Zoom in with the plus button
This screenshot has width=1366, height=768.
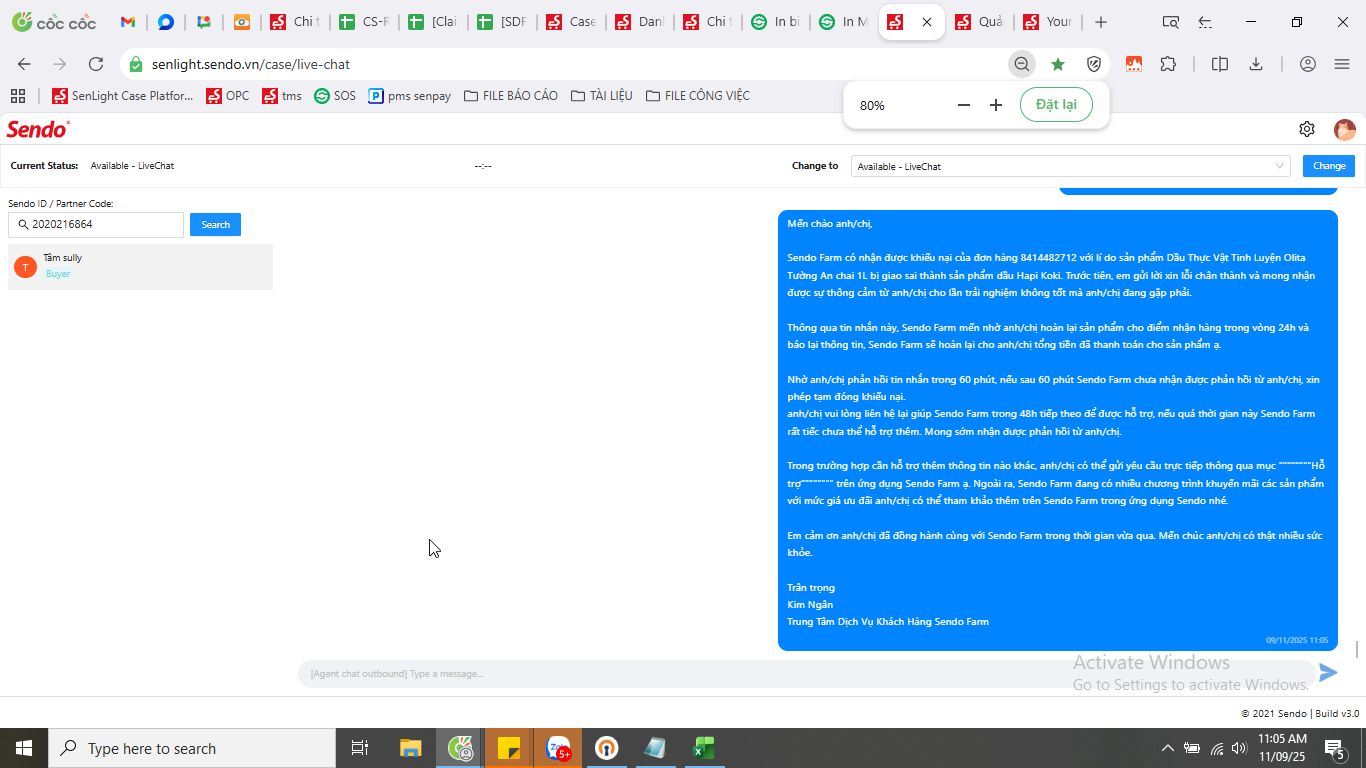click(x=996, y=105)
